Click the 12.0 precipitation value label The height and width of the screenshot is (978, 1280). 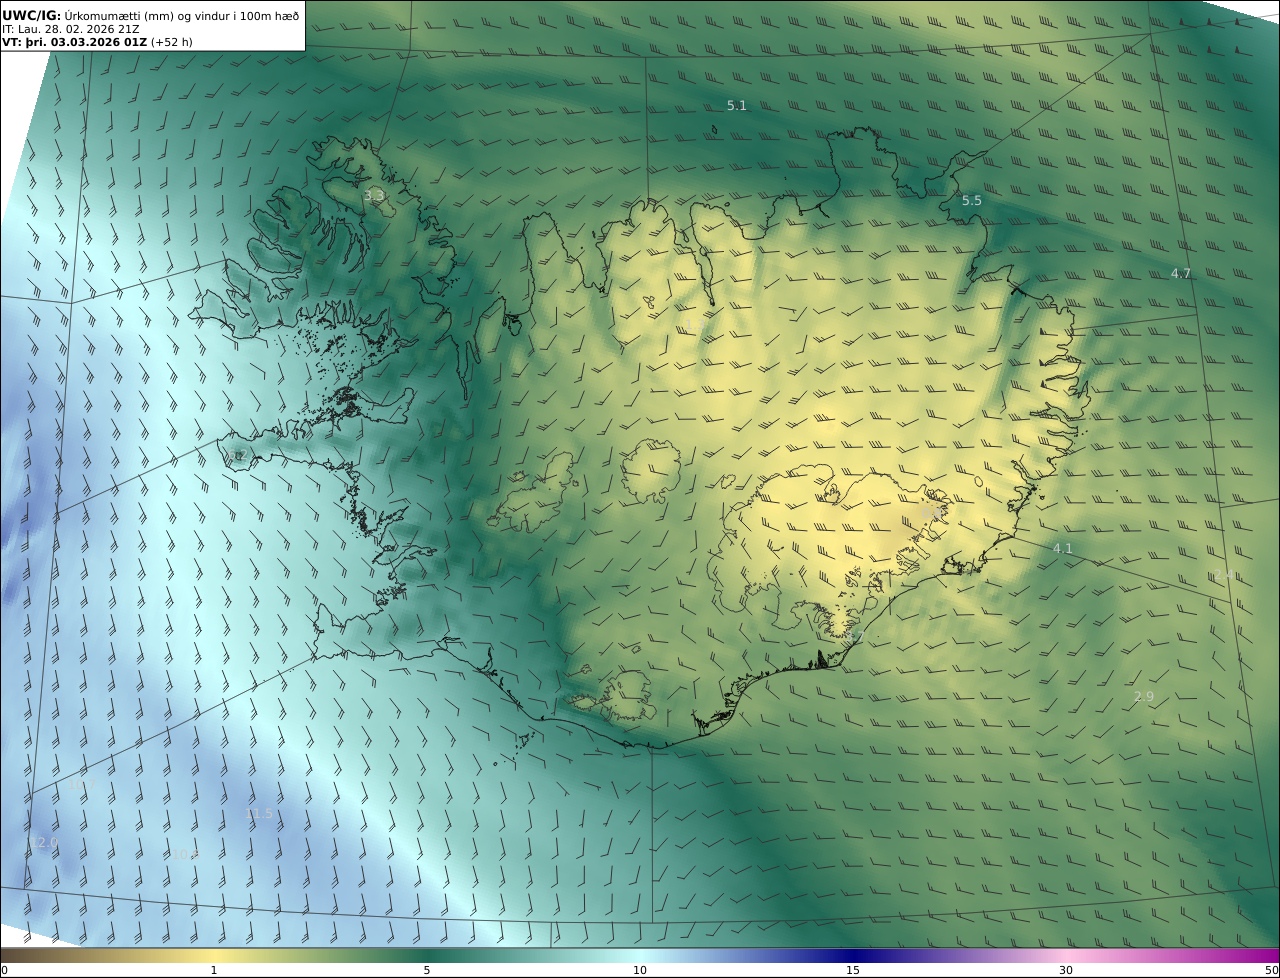[x=44, y=843]
